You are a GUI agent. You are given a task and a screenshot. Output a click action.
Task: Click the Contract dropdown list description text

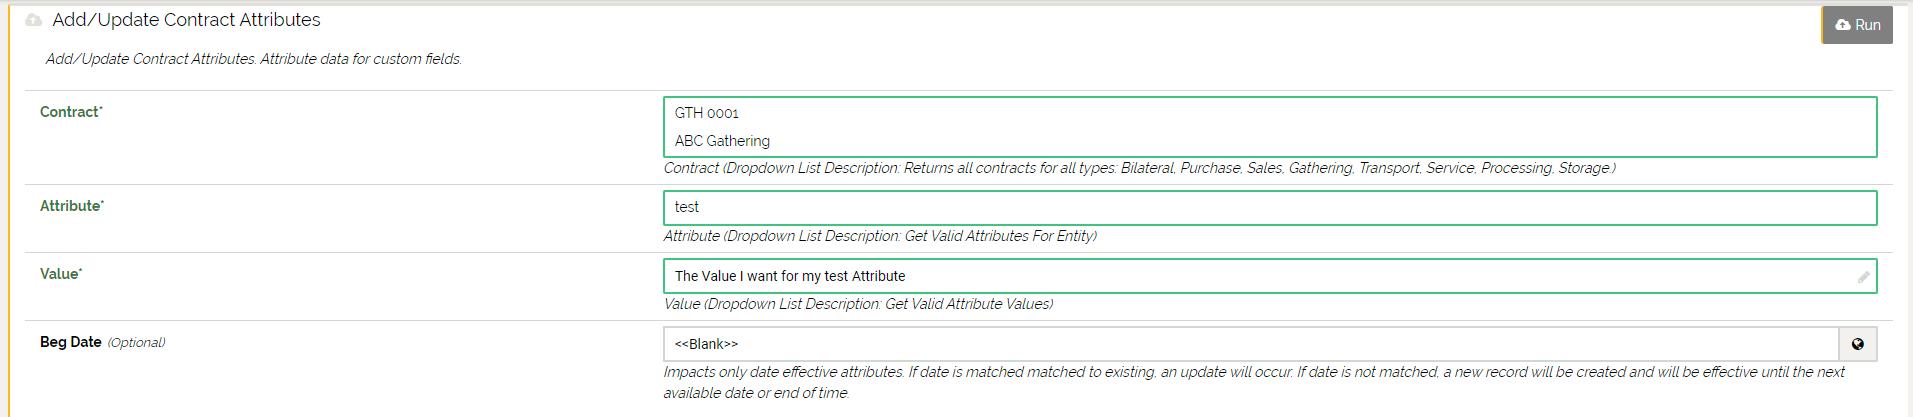click(x=1139, y=168)
